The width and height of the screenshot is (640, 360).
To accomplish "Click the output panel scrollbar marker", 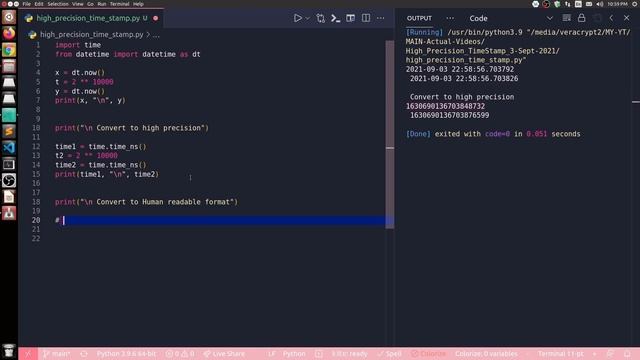I will [636, 102].
